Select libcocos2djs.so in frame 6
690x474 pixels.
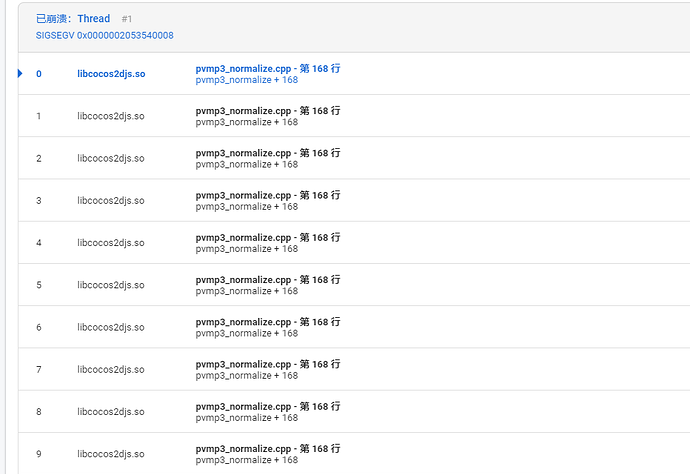coord(111,327)
